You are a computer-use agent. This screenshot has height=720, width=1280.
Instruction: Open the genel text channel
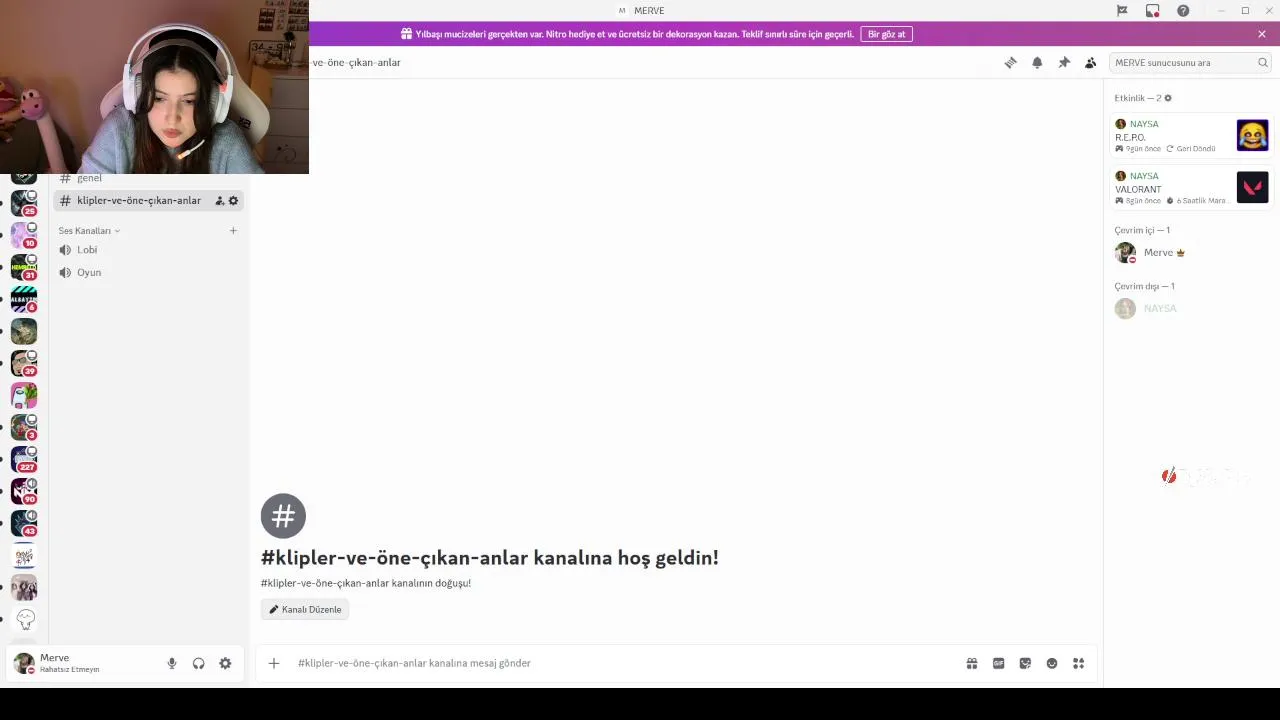pos(148,178)
